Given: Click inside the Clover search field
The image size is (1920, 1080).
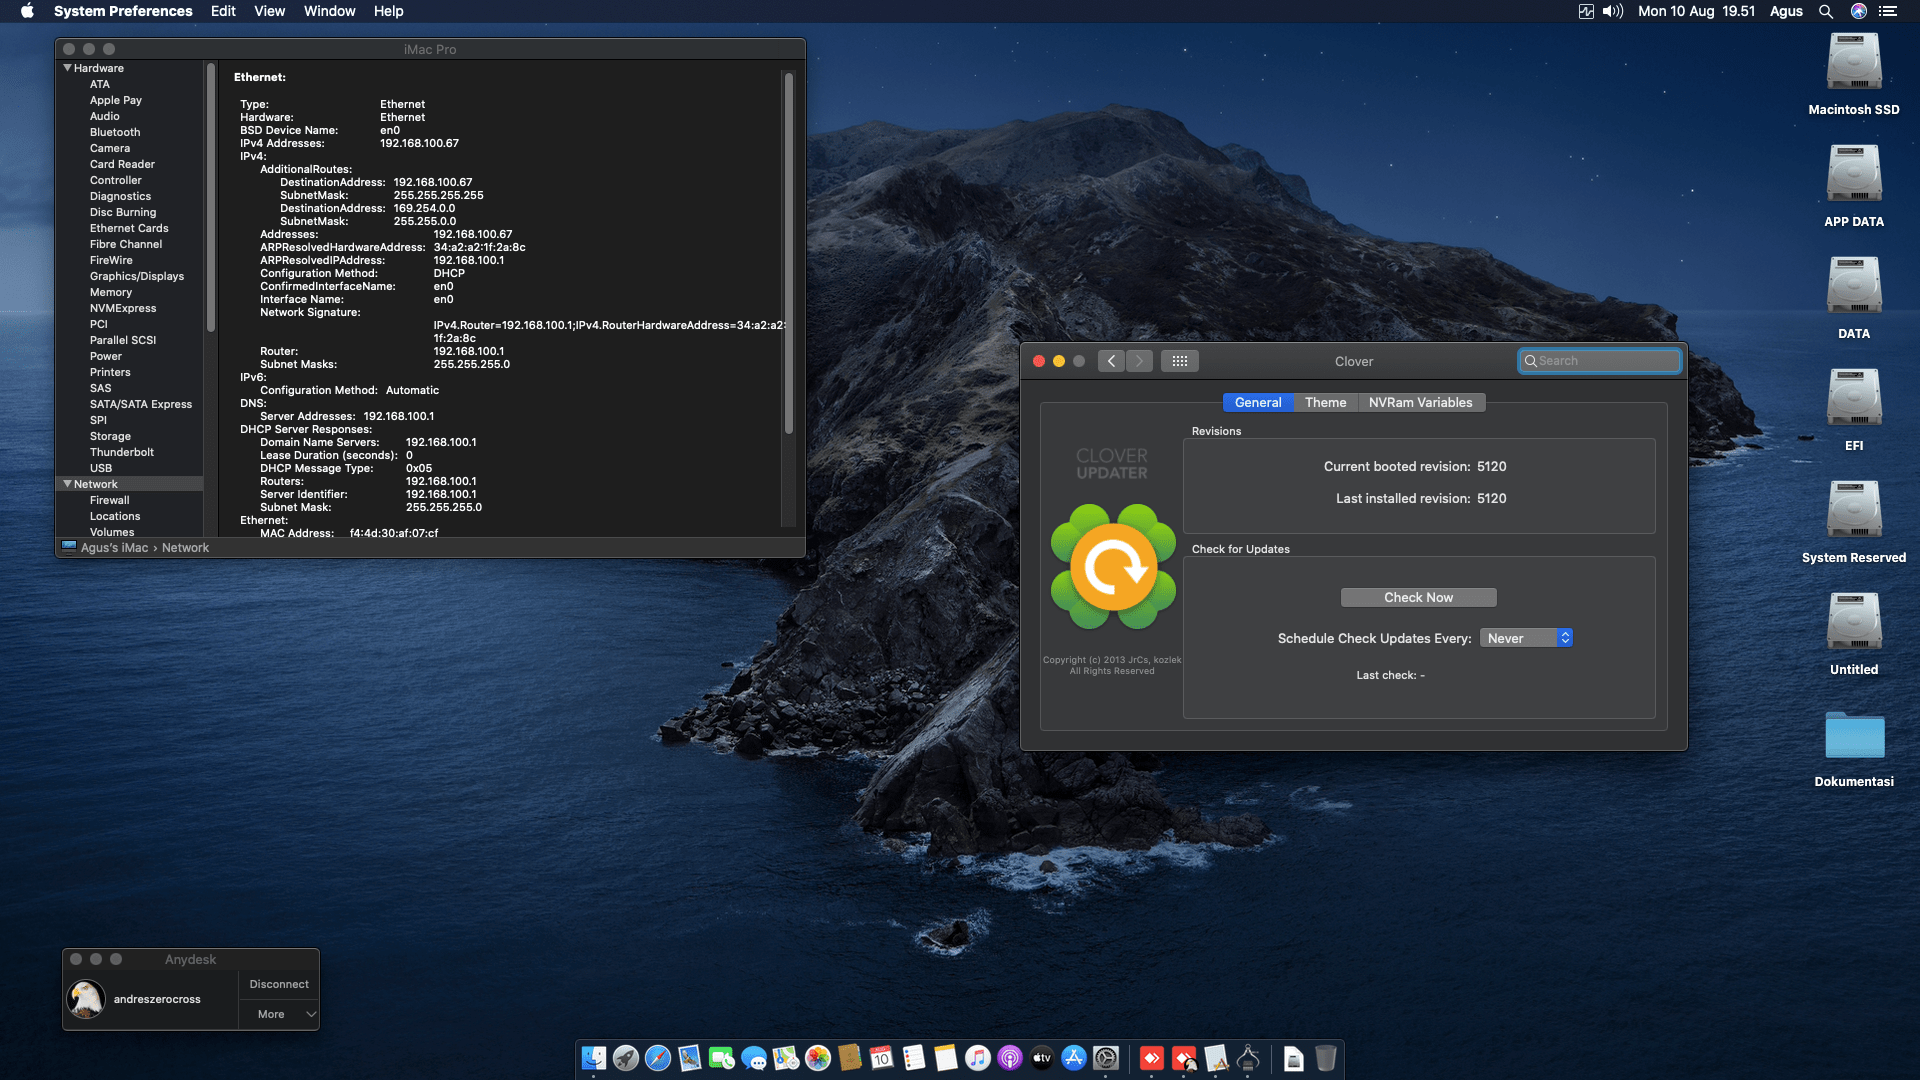Looking at the screenshot, I should [1600, 360].
